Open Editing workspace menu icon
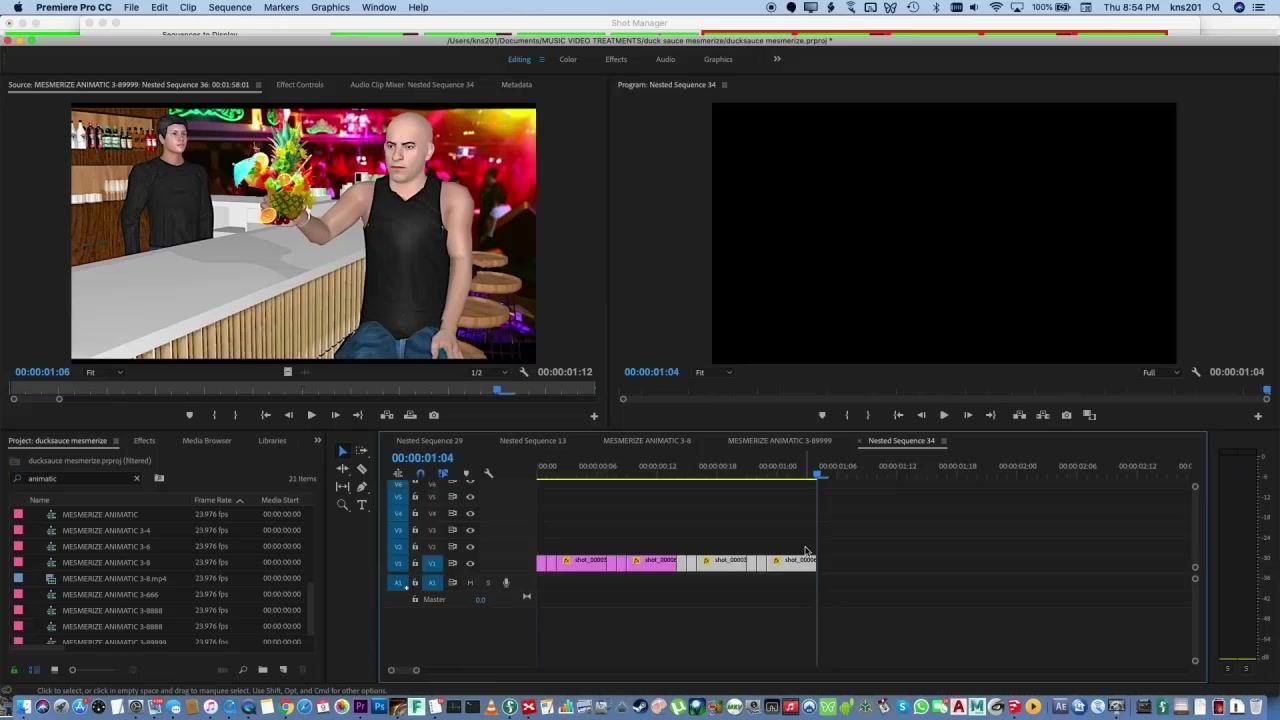This screenshot has height=720, width=1280. 542,59
